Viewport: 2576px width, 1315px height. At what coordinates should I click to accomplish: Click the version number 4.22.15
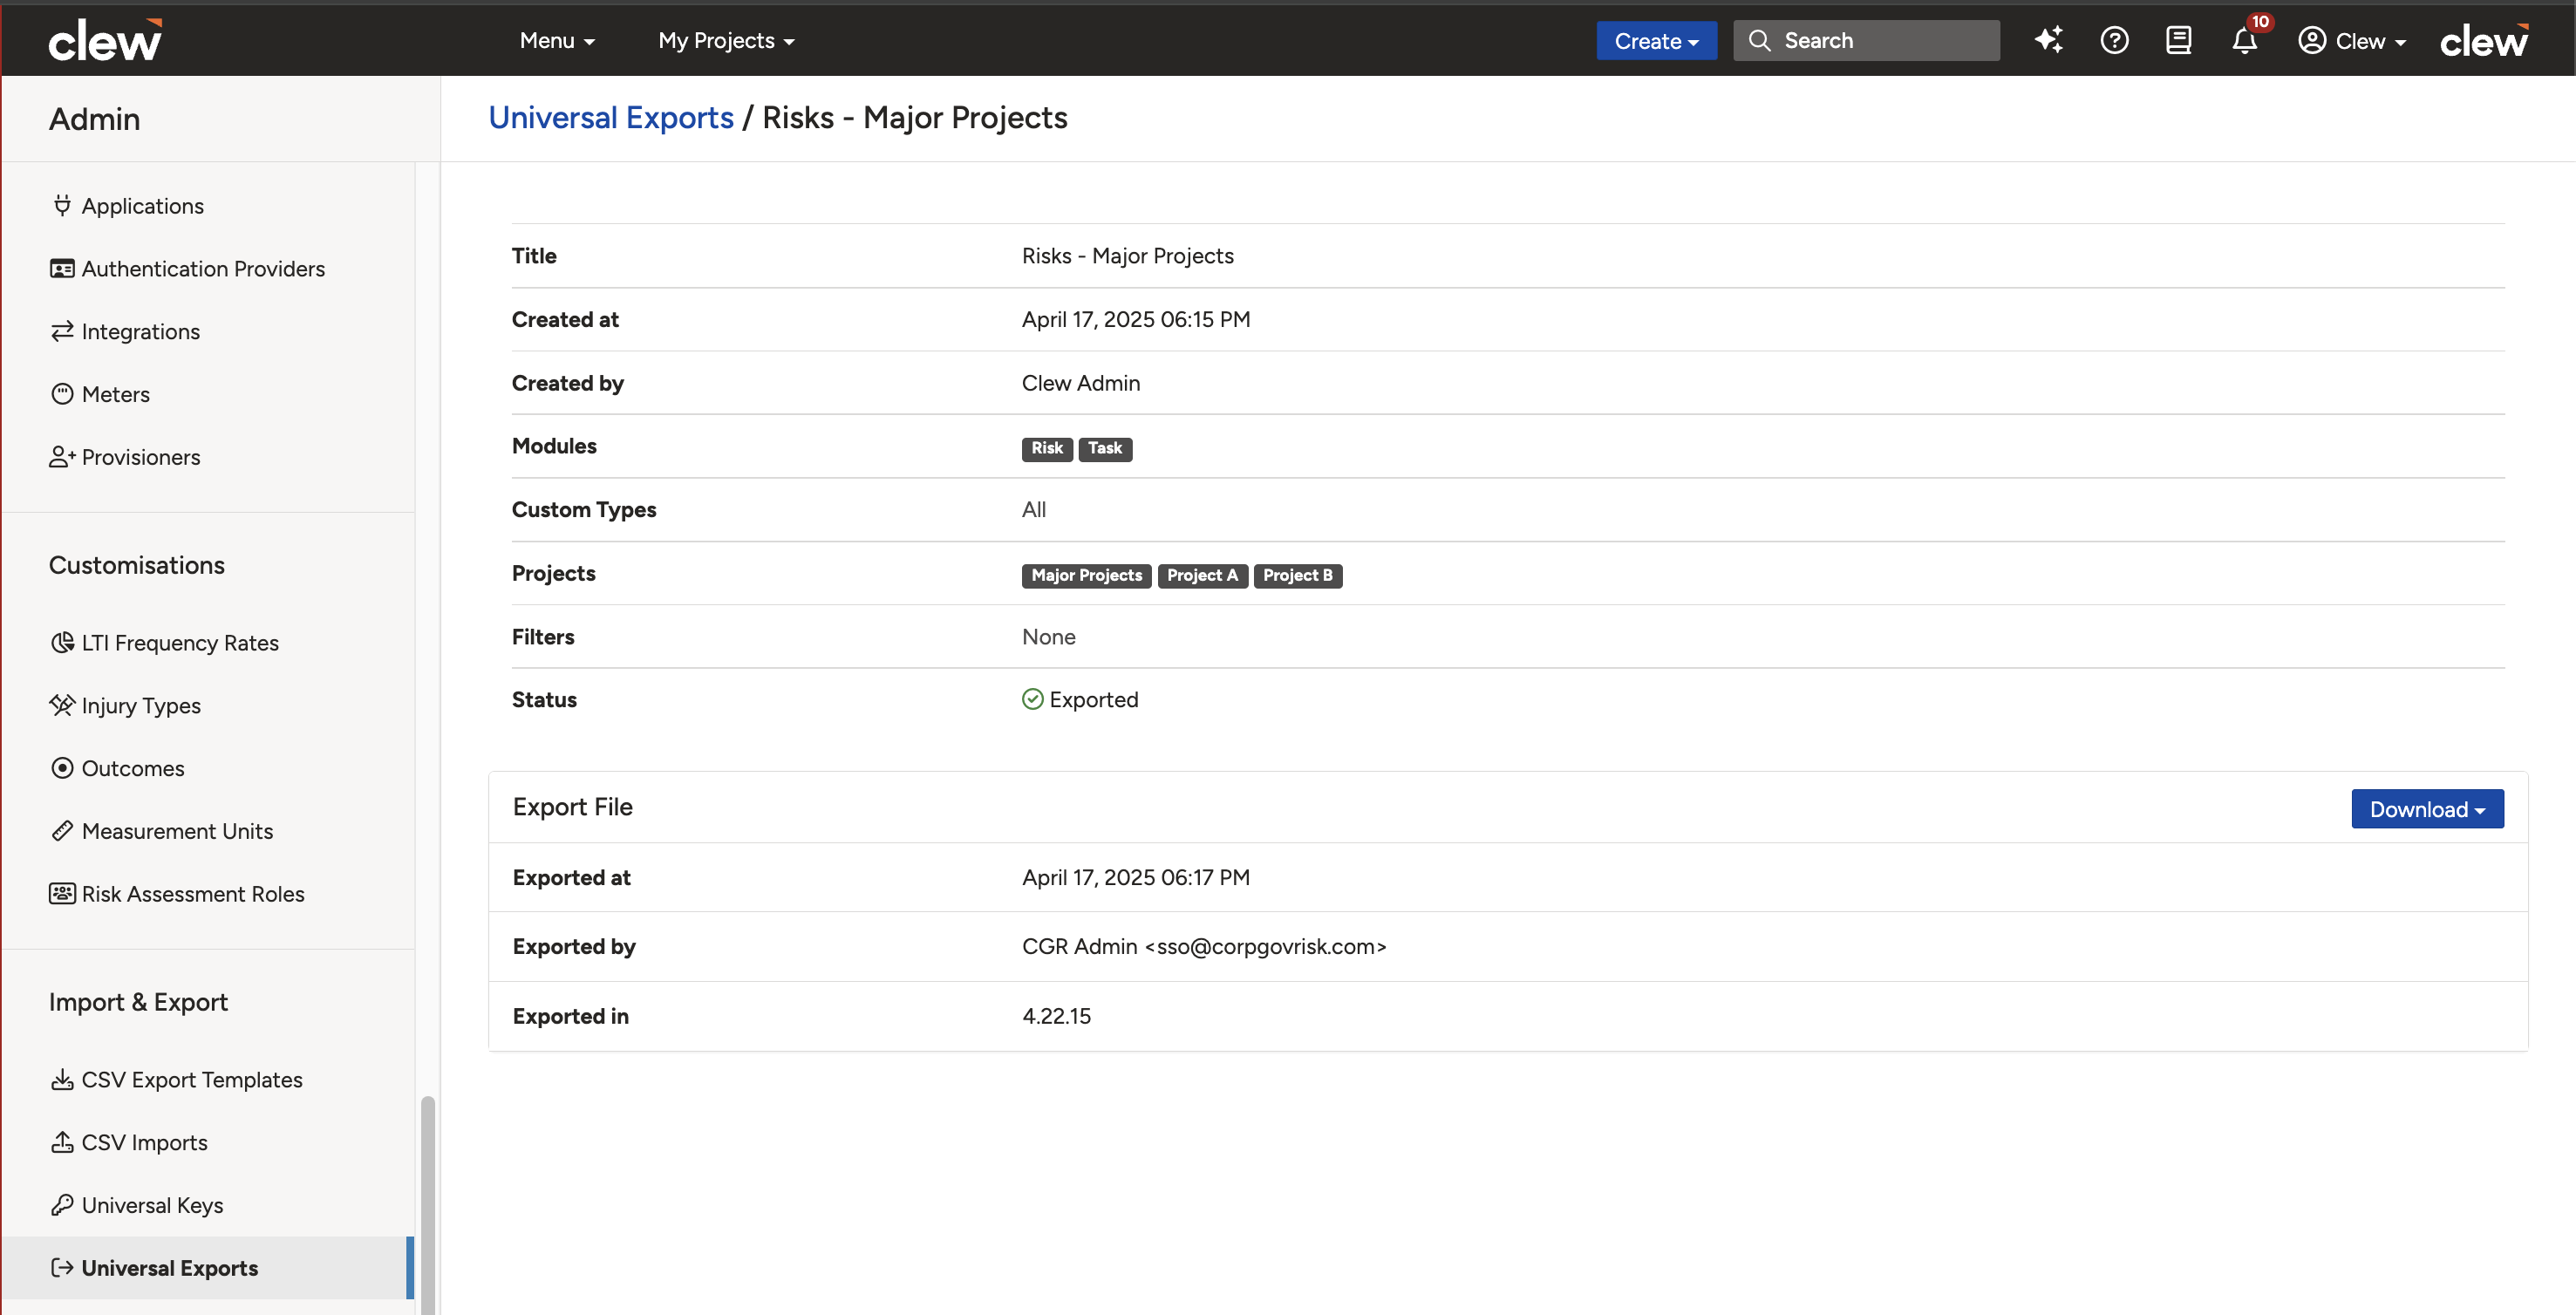pos(1056,1016)
